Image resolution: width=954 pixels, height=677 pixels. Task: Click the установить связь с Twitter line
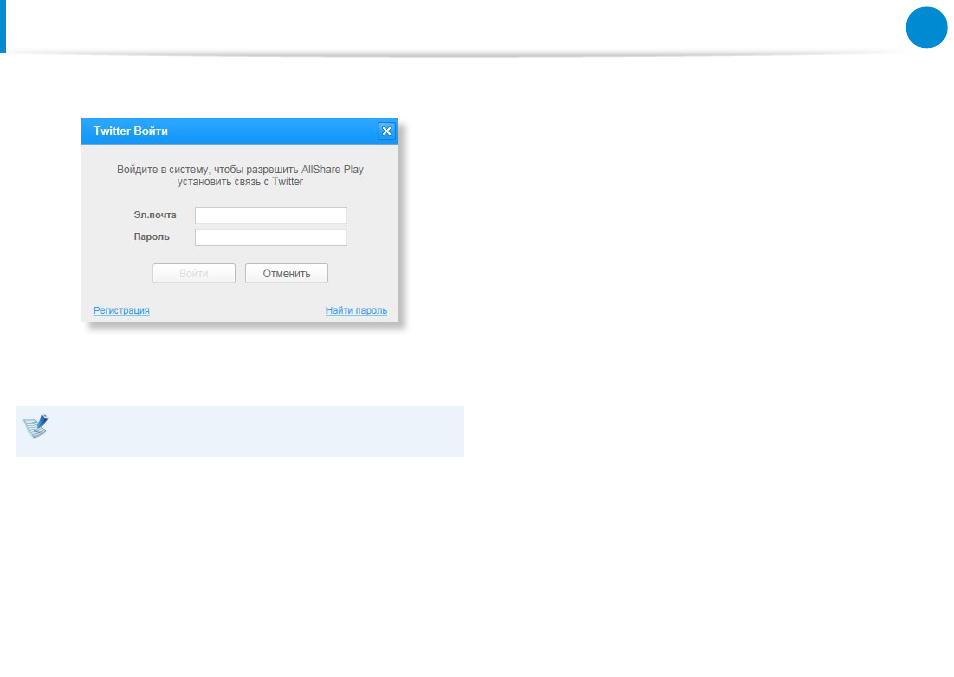240,181
